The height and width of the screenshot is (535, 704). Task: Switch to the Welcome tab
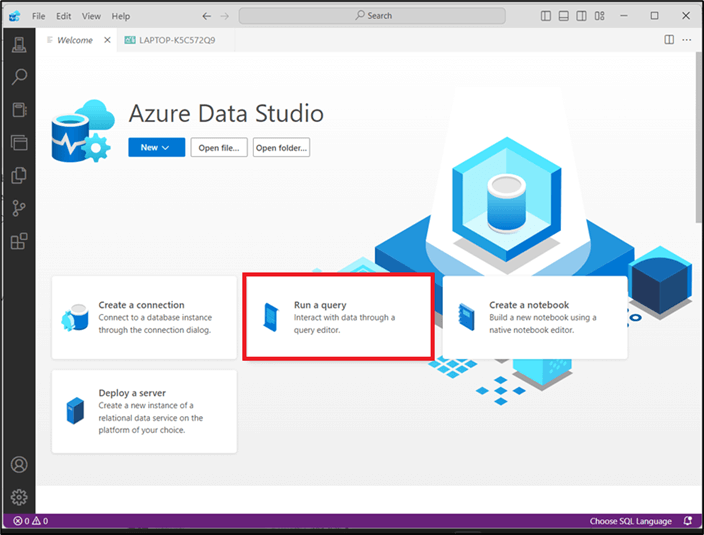click(x=75, y=40)
